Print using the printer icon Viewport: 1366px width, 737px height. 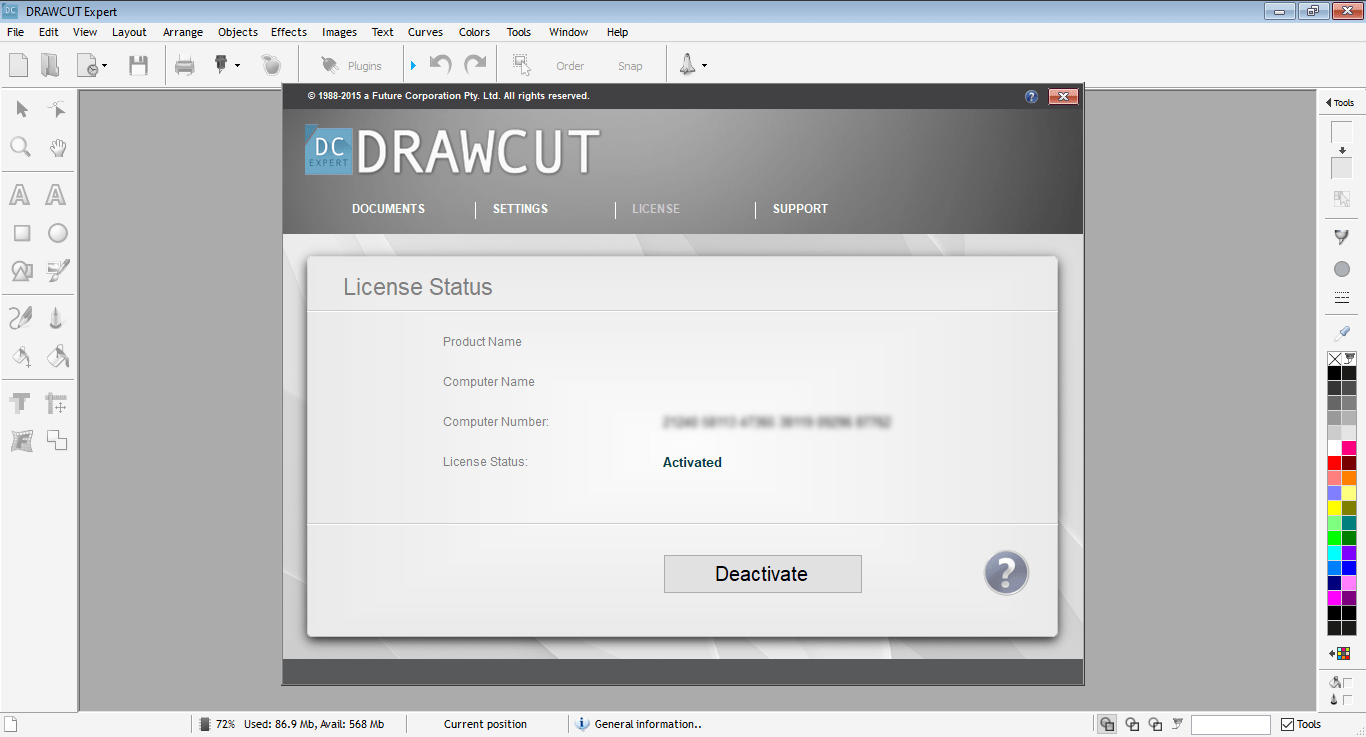click(x=185, y=66)
